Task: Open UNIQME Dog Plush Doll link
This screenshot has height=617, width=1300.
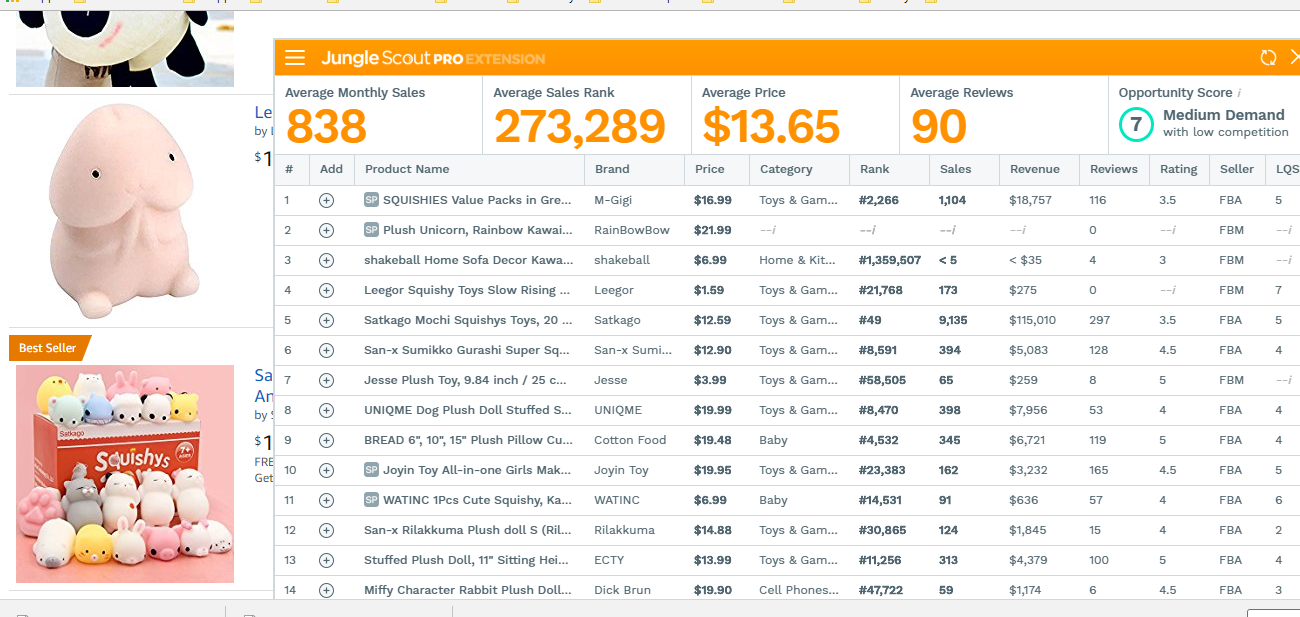Action: [x=468, y=410]
